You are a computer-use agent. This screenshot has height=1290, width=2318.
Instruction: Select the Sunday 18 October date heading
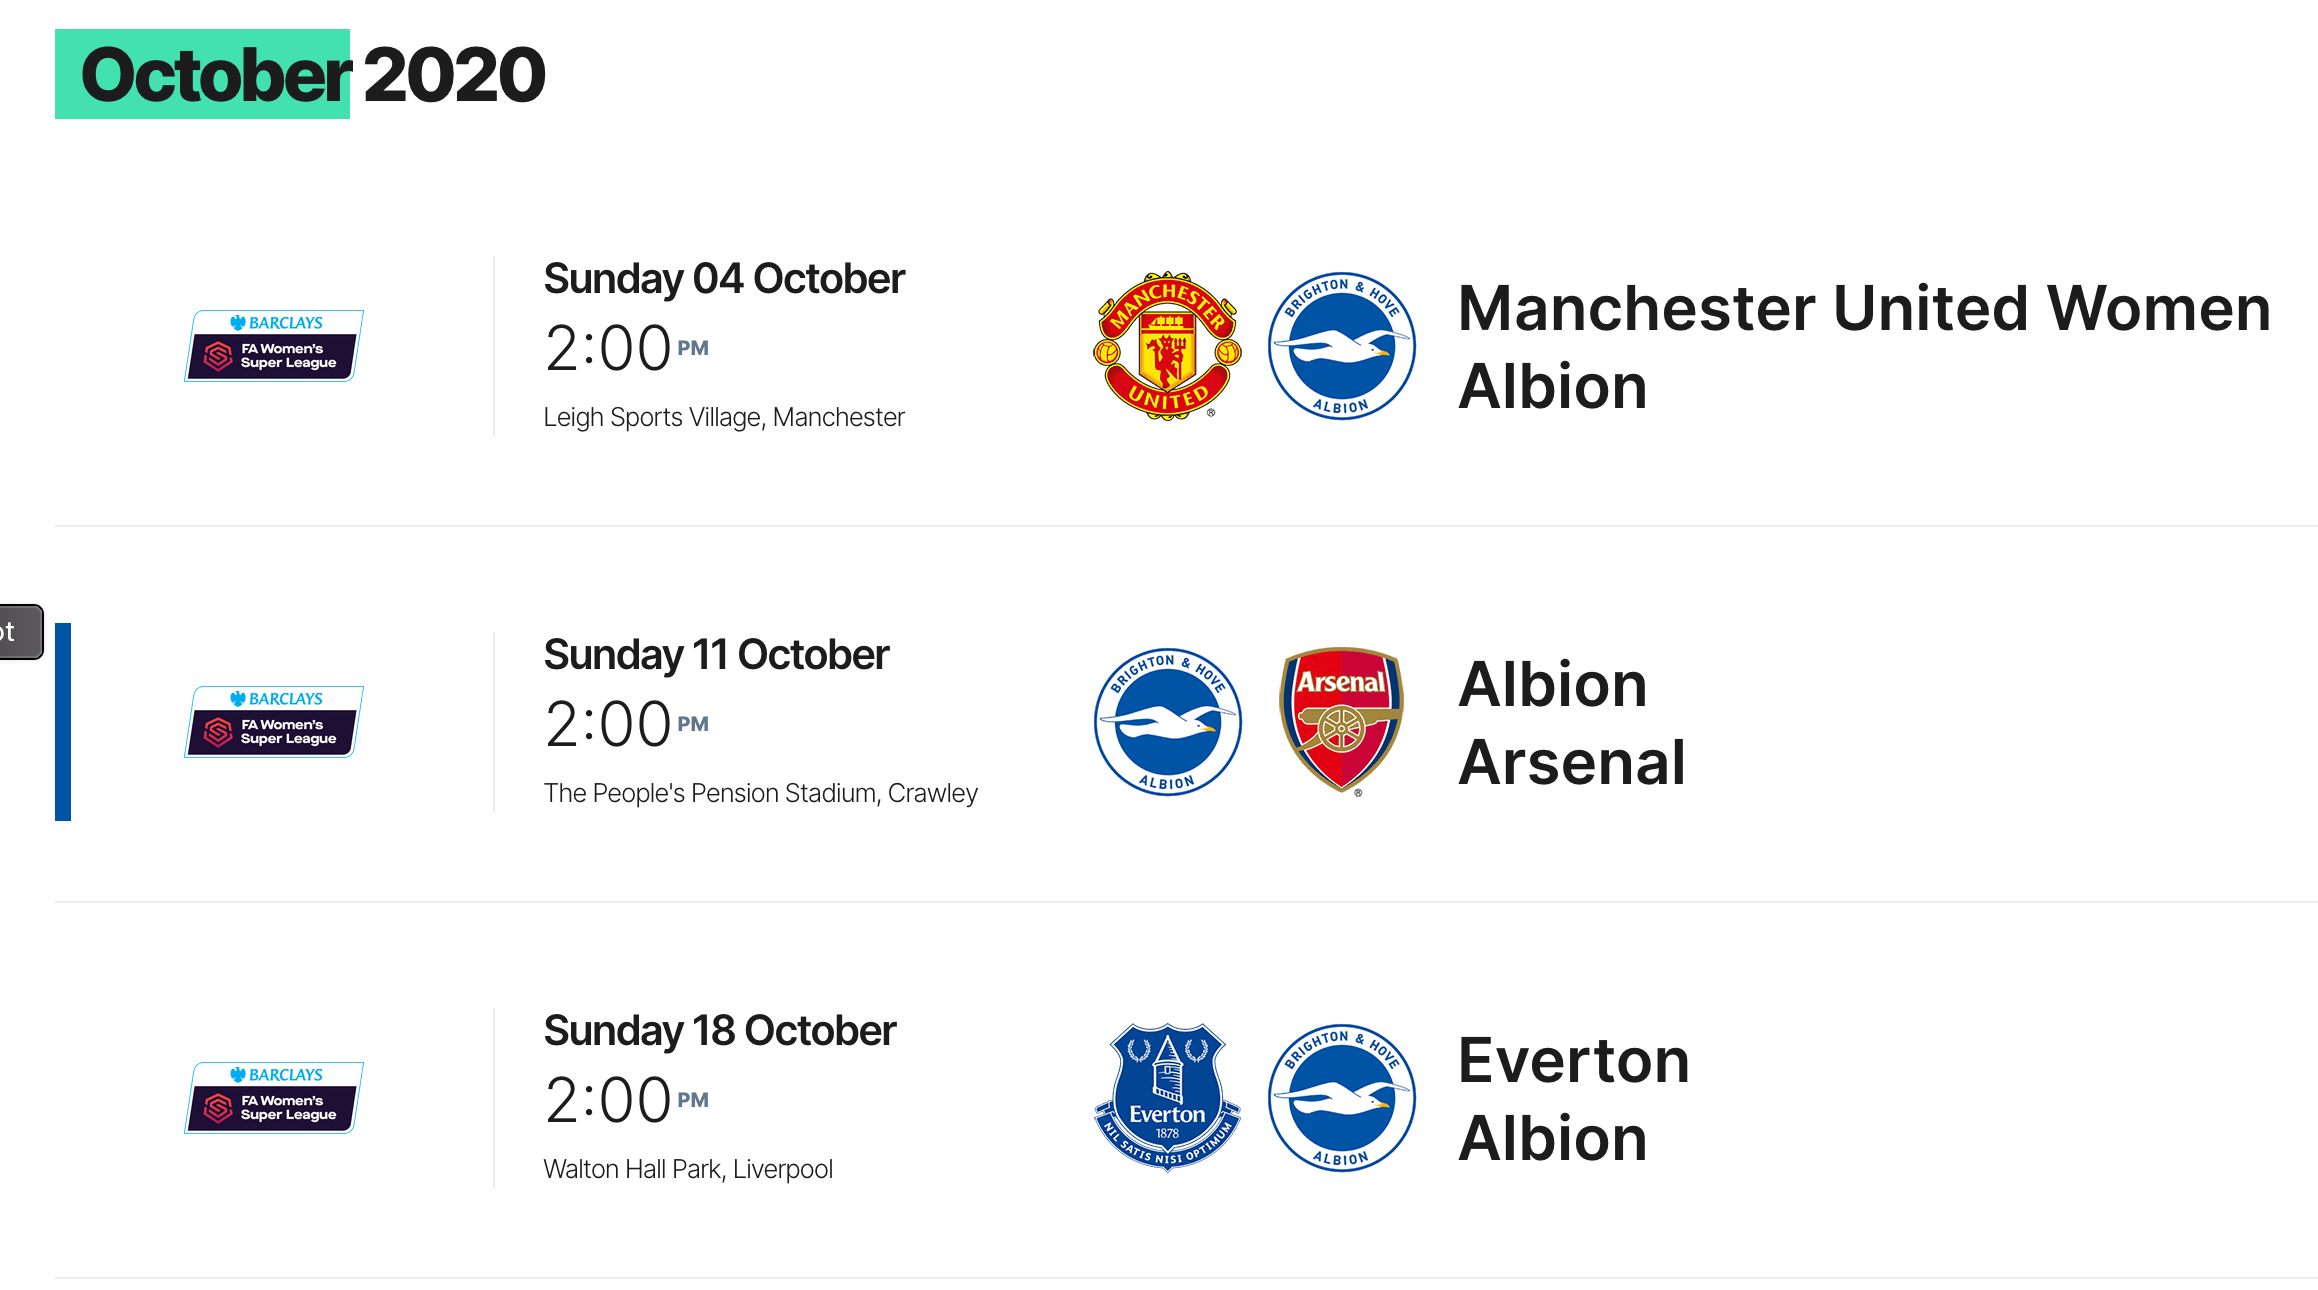coord(720,1031)
